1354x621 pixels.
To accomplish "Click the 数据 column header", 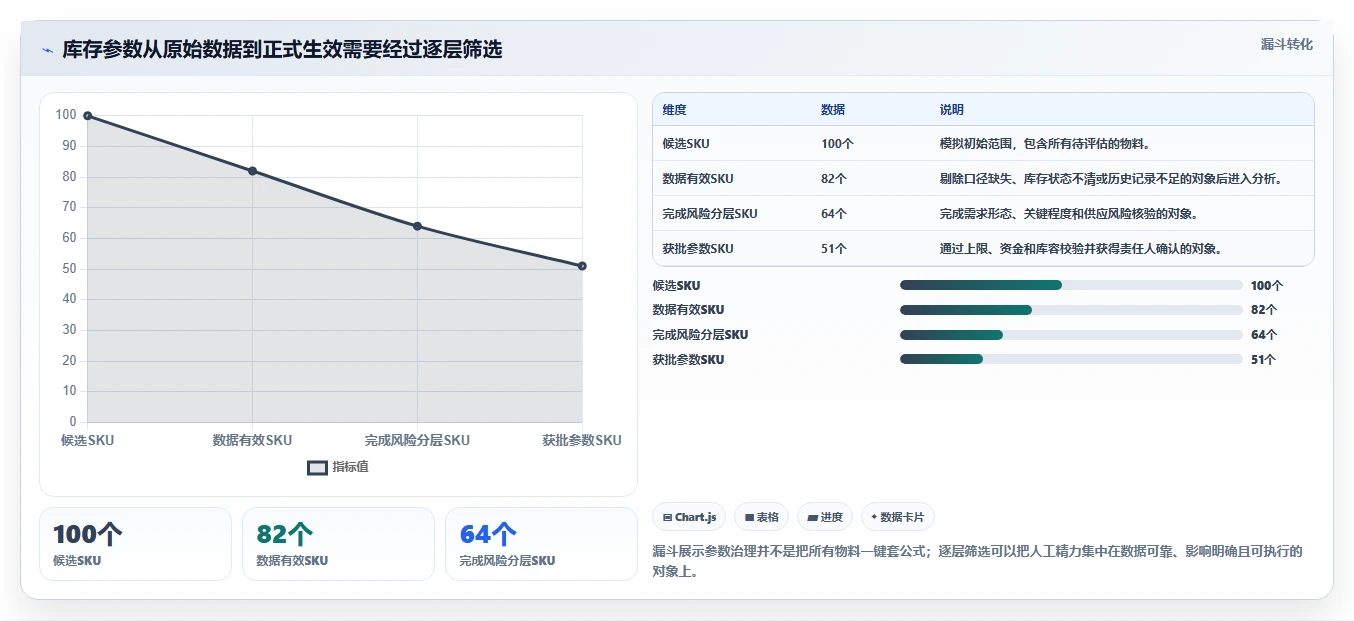I will coord(833,110).
